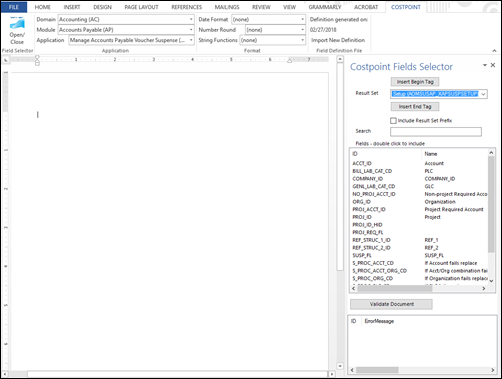Select the S_PROC_ACCT_ORG_CD field row
The width and height of the screenshot is (502, 379).
click(x=419, y=271)
